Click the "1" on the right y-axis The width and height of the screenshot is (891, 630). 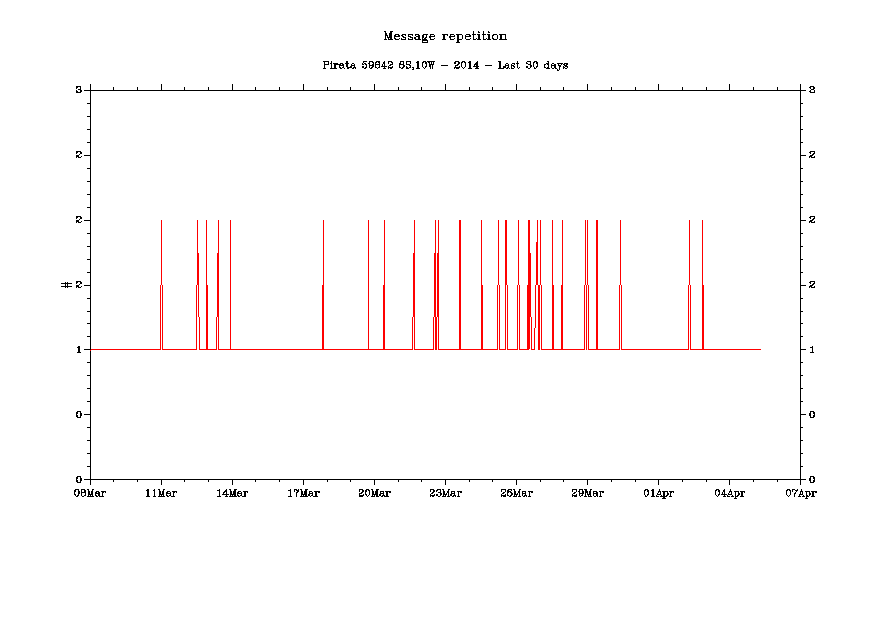tap(812, 350)
